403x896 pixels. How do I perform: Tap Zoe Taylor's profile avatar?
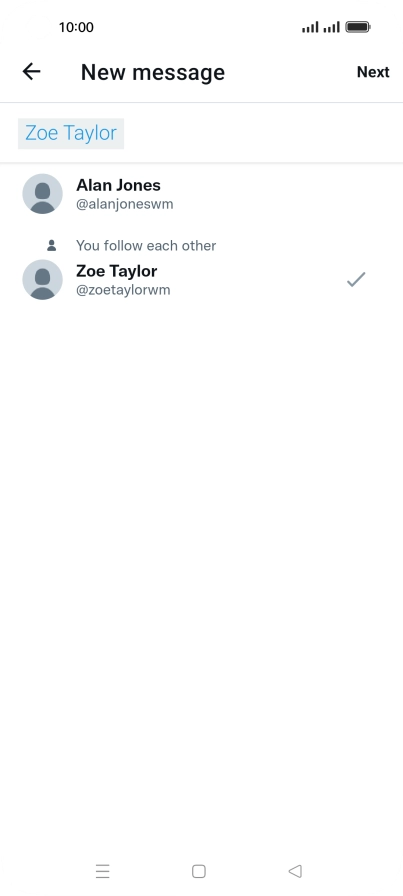coord(42,279)
